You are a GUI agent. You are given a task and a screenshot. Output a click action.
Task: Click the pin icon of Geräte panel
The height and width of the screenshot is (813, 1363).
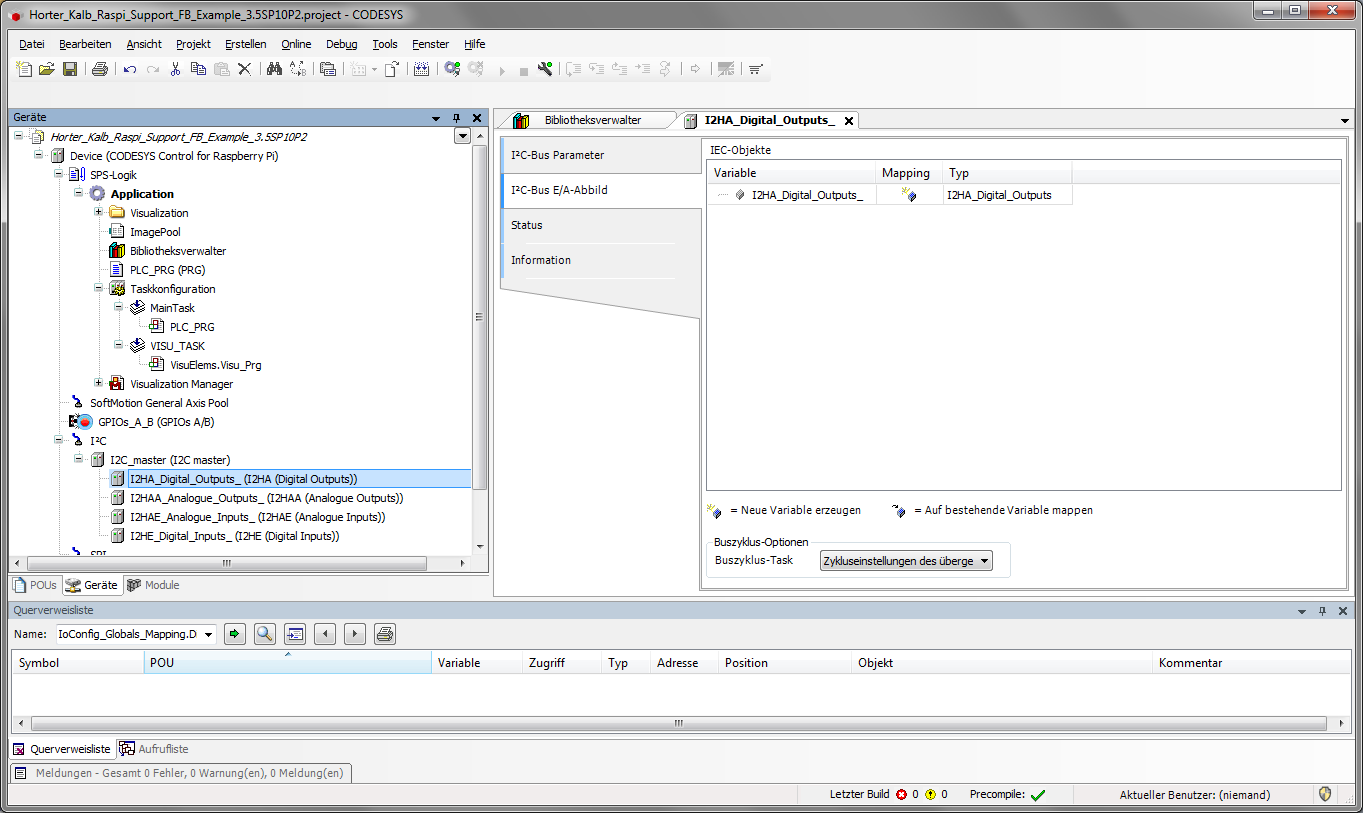456,117
